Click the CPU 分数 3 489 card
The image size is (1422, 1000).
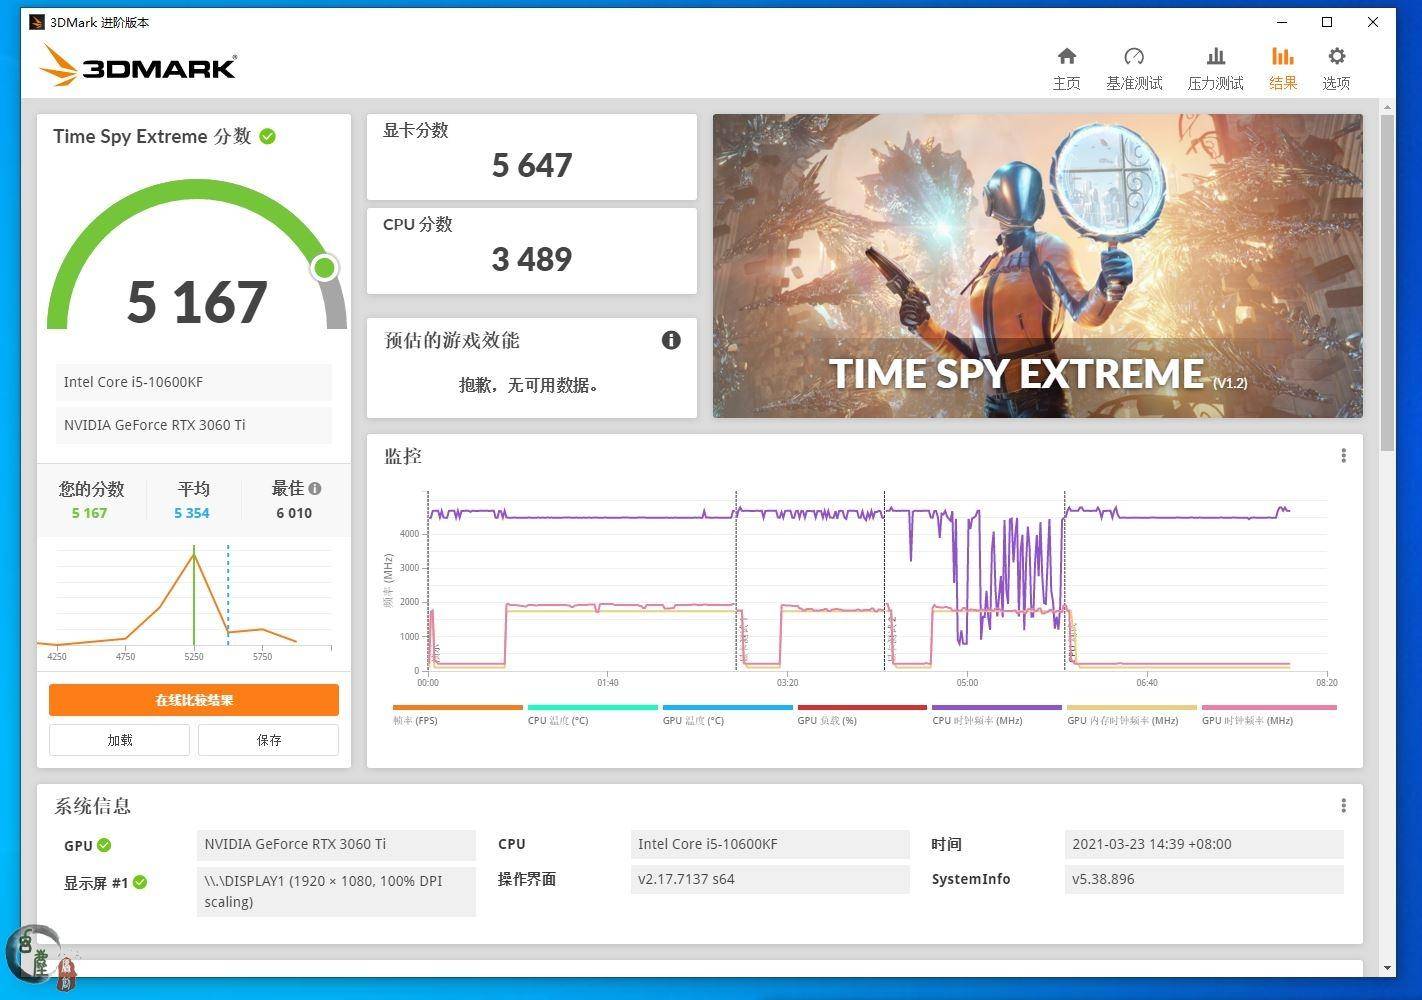point(532,251)
